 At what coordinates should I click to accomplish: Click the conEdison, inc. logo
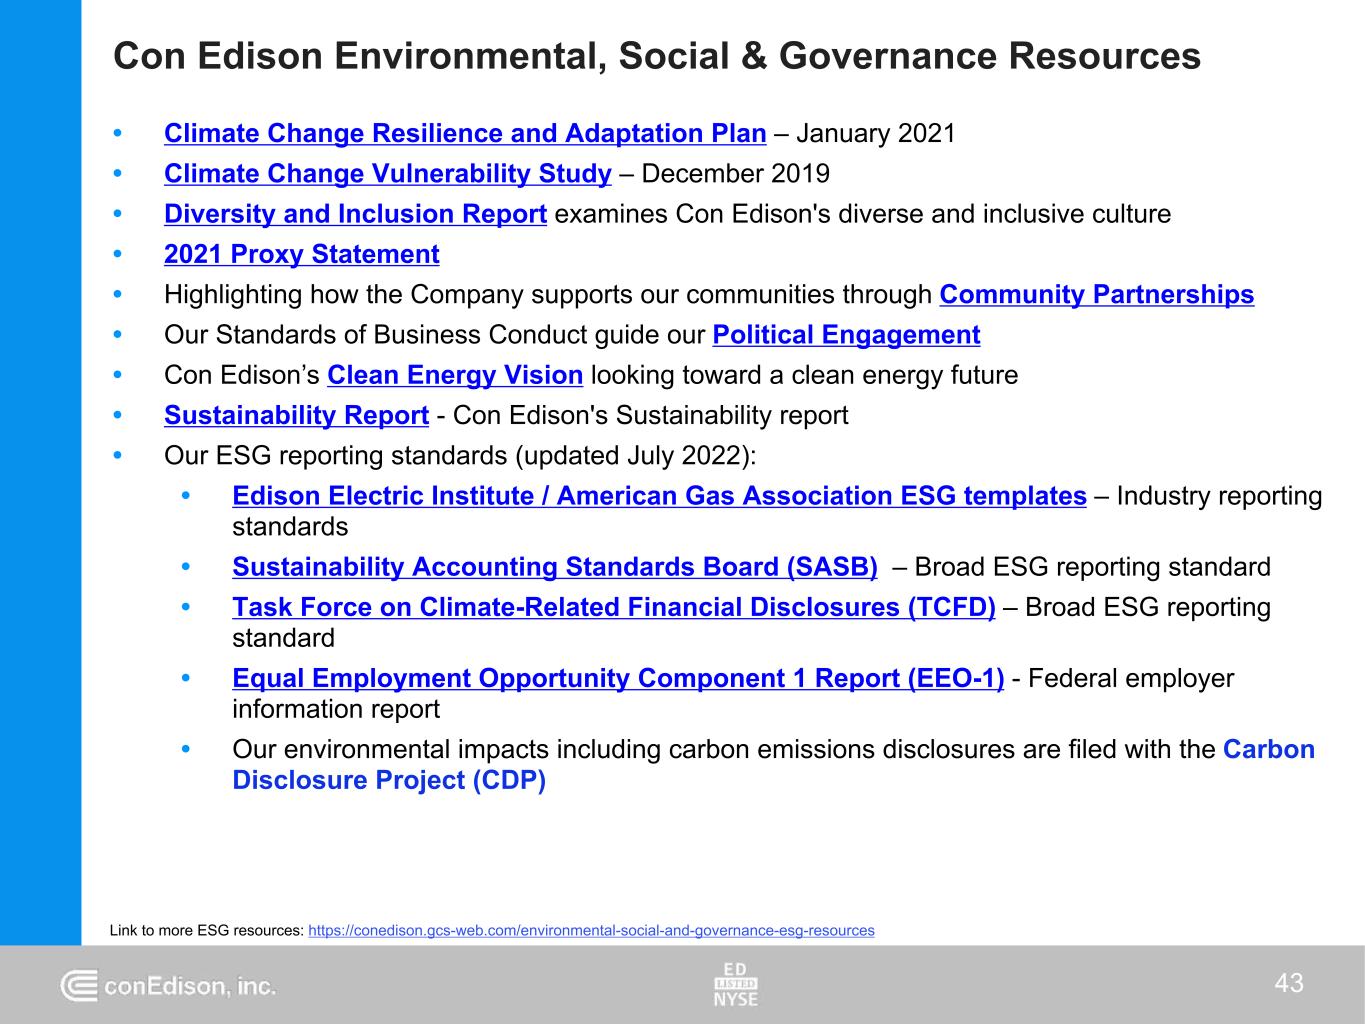click(x=168, y=986)
